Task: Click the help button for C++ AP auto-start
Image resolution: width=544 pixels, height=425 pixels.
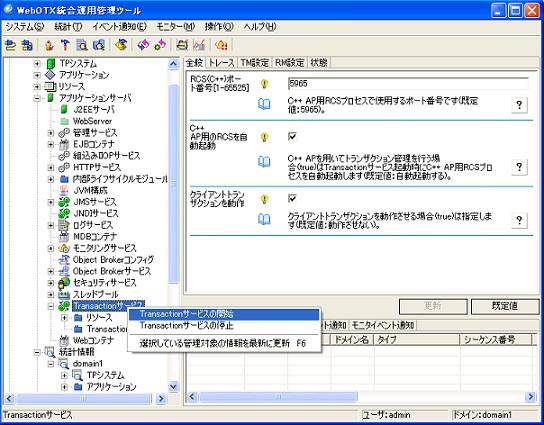Action: click(519, 167)
